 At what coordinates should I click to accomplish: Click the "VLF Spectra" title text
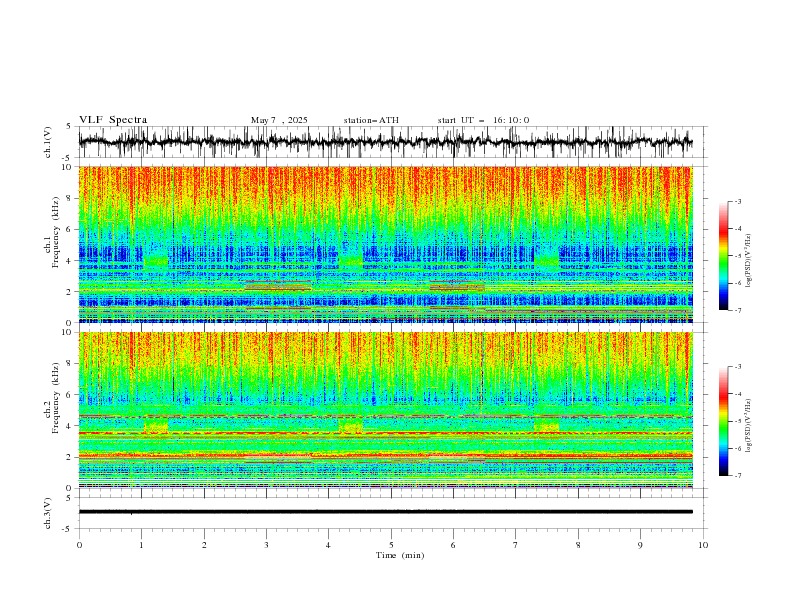113,120
